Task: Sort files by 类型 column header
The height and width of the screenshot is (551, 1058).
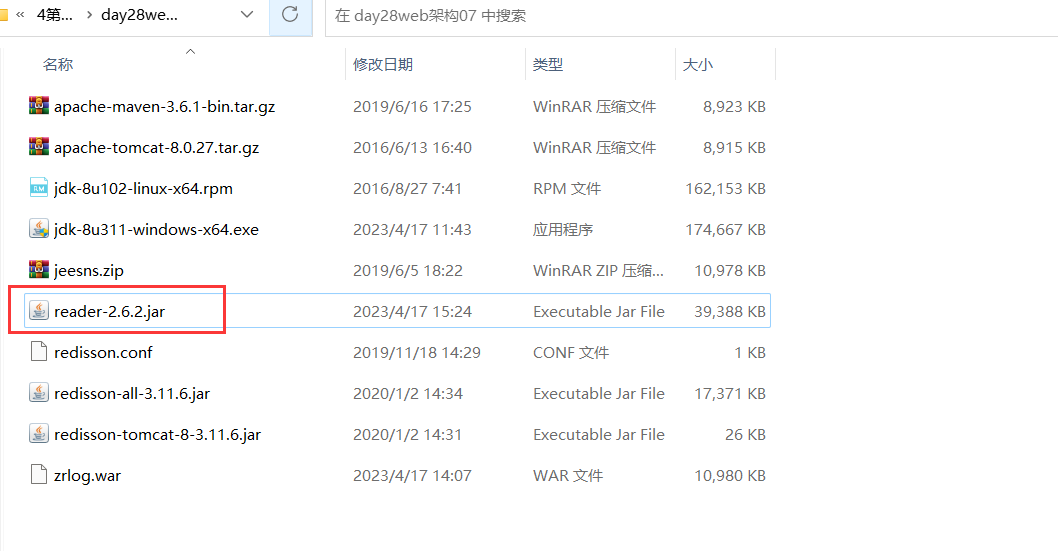Action: 548,64
